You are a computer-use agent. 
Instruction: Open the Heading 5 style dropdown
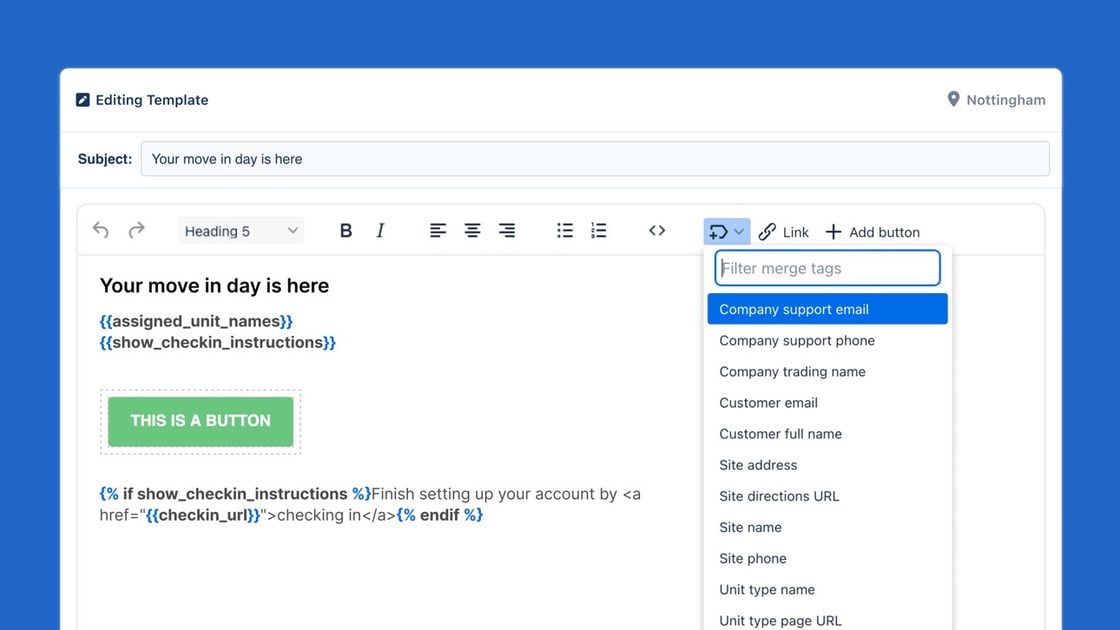point(241,231)
